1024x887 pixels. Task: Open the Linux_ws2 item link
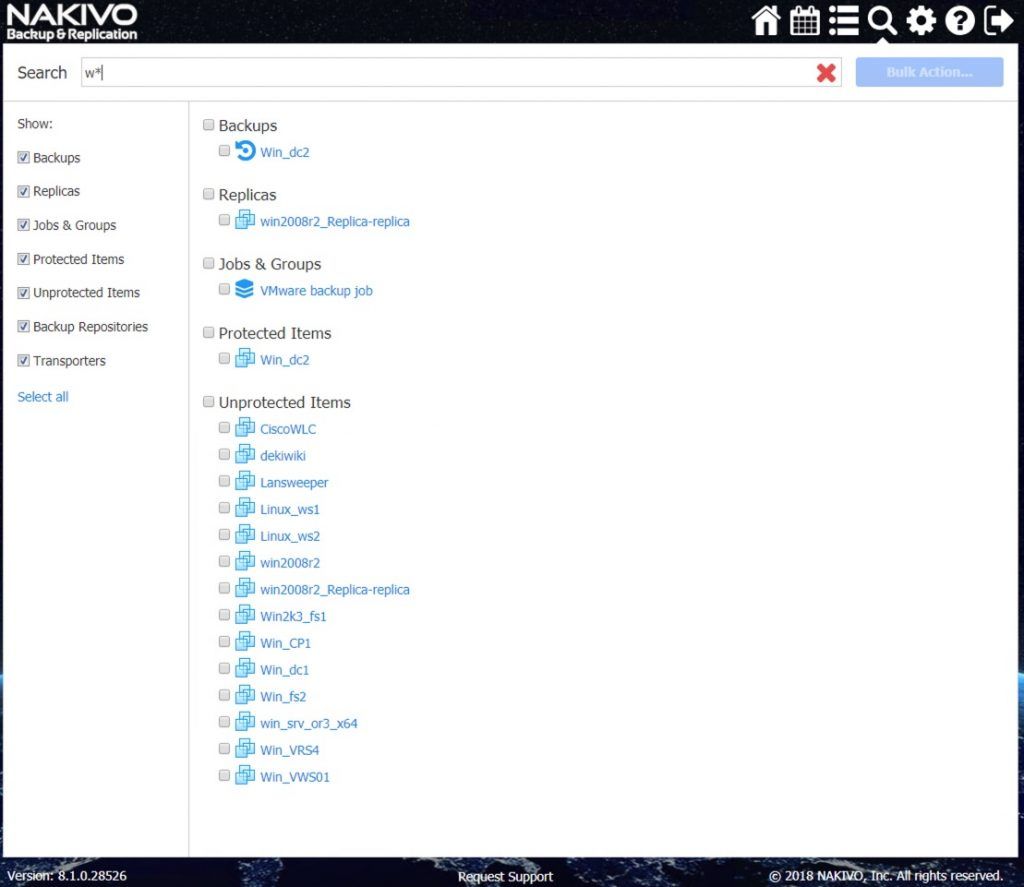click(290, 536)
